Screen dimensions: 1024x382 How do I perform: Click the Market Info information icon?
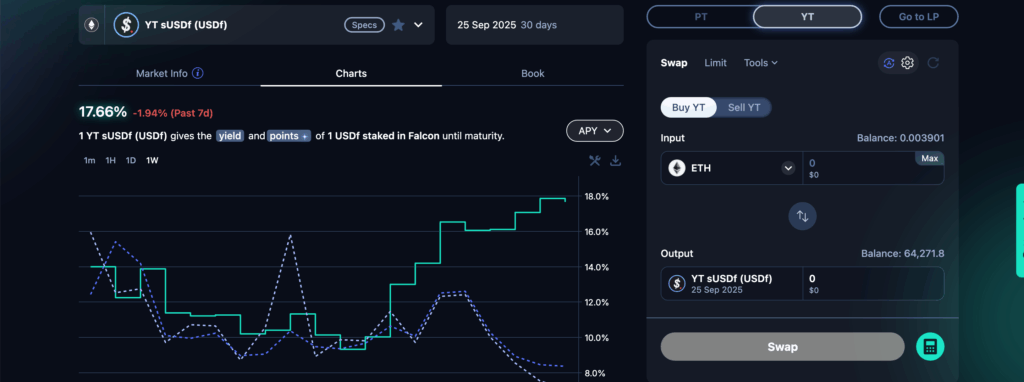(x=198, y=73)
